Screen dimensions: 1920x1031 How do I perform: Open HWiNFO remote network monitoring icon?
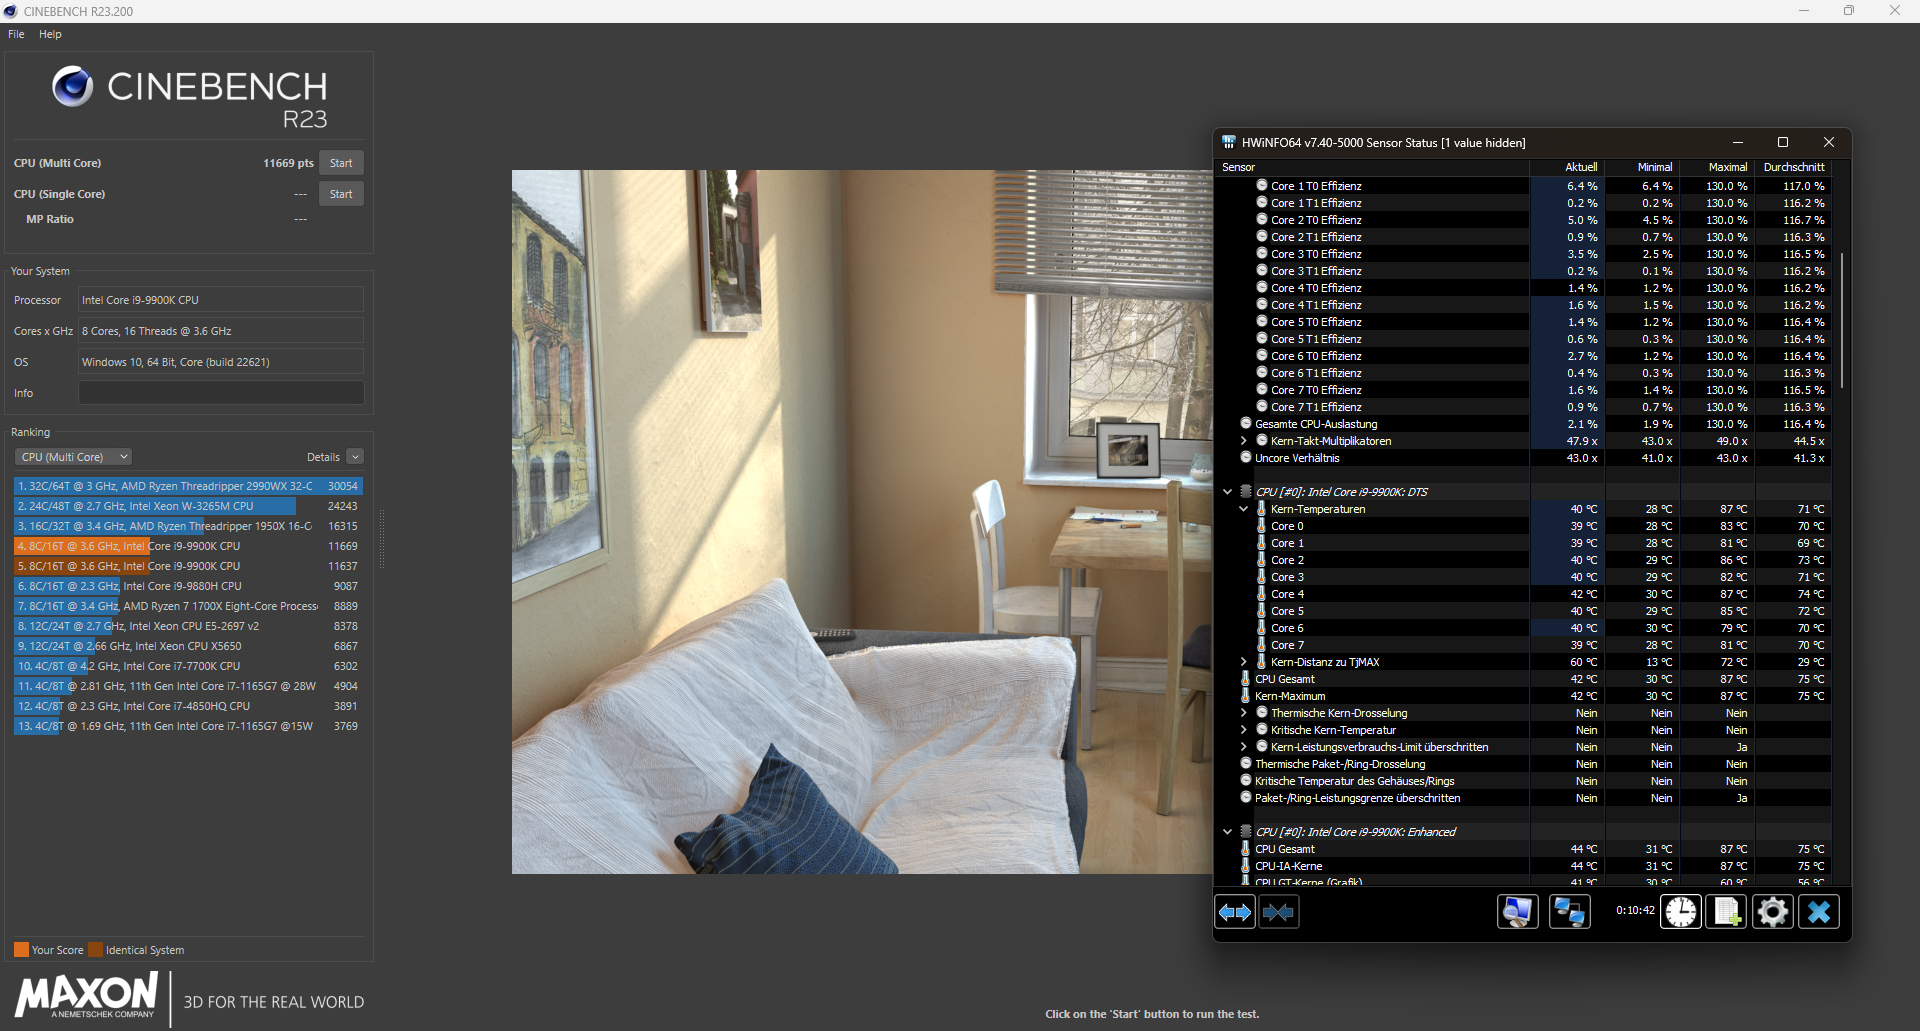pyautogui.click(x=1570, y=912)
